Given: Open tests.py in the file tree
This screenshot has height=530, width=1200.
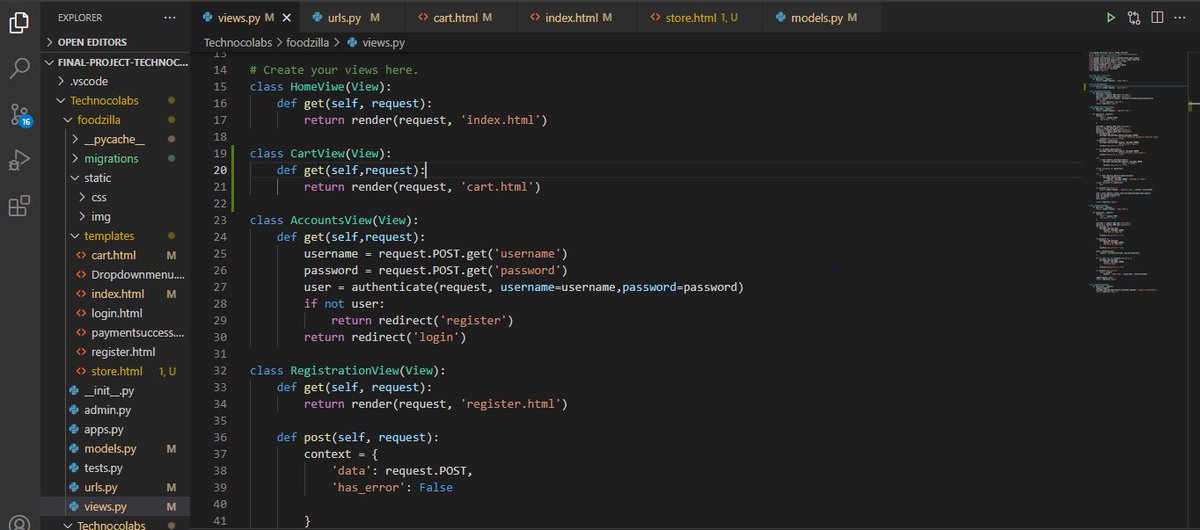Looking at the screenshot, I should 115,468.
